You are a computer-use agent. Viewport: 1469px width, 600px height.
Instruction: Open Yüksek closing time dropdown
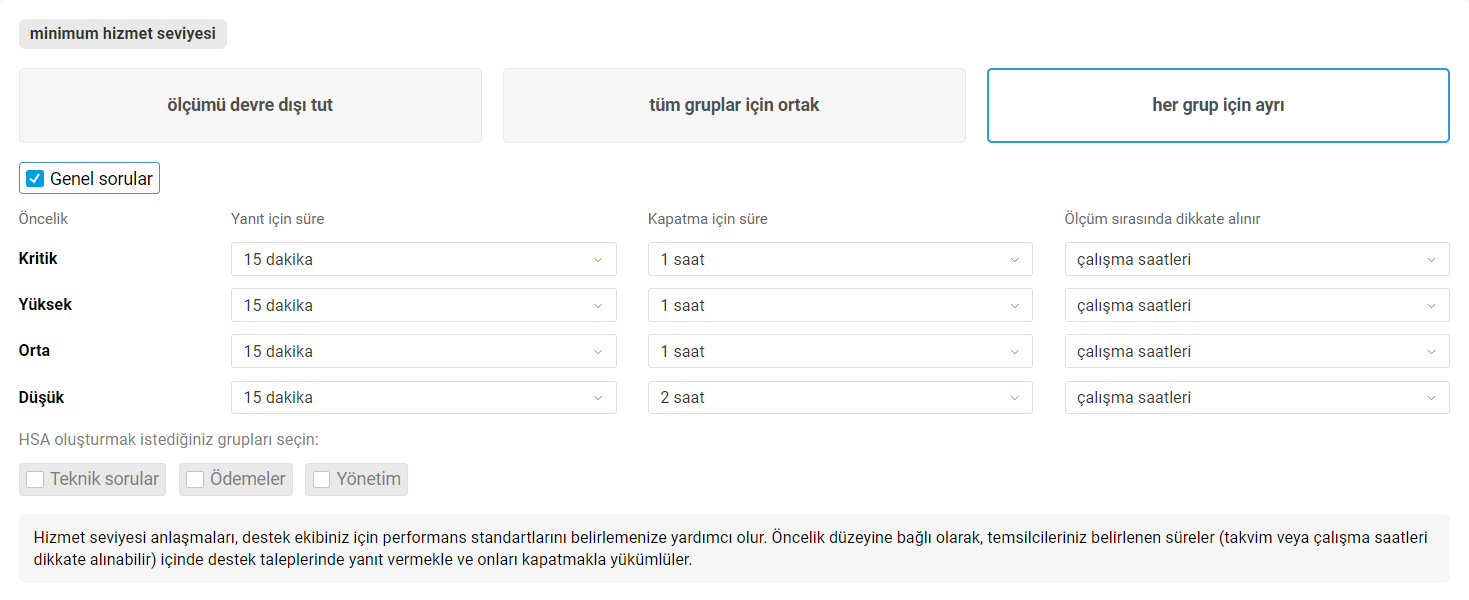click(x=840, y=305)
